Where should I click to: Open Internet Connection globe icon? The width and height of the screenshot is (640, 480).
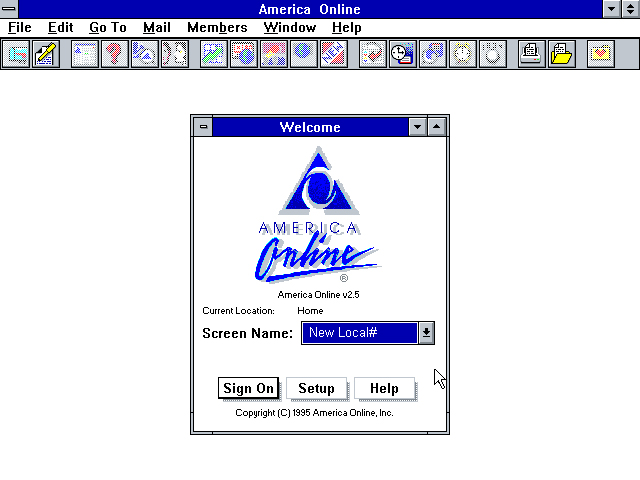coord(304,54)
